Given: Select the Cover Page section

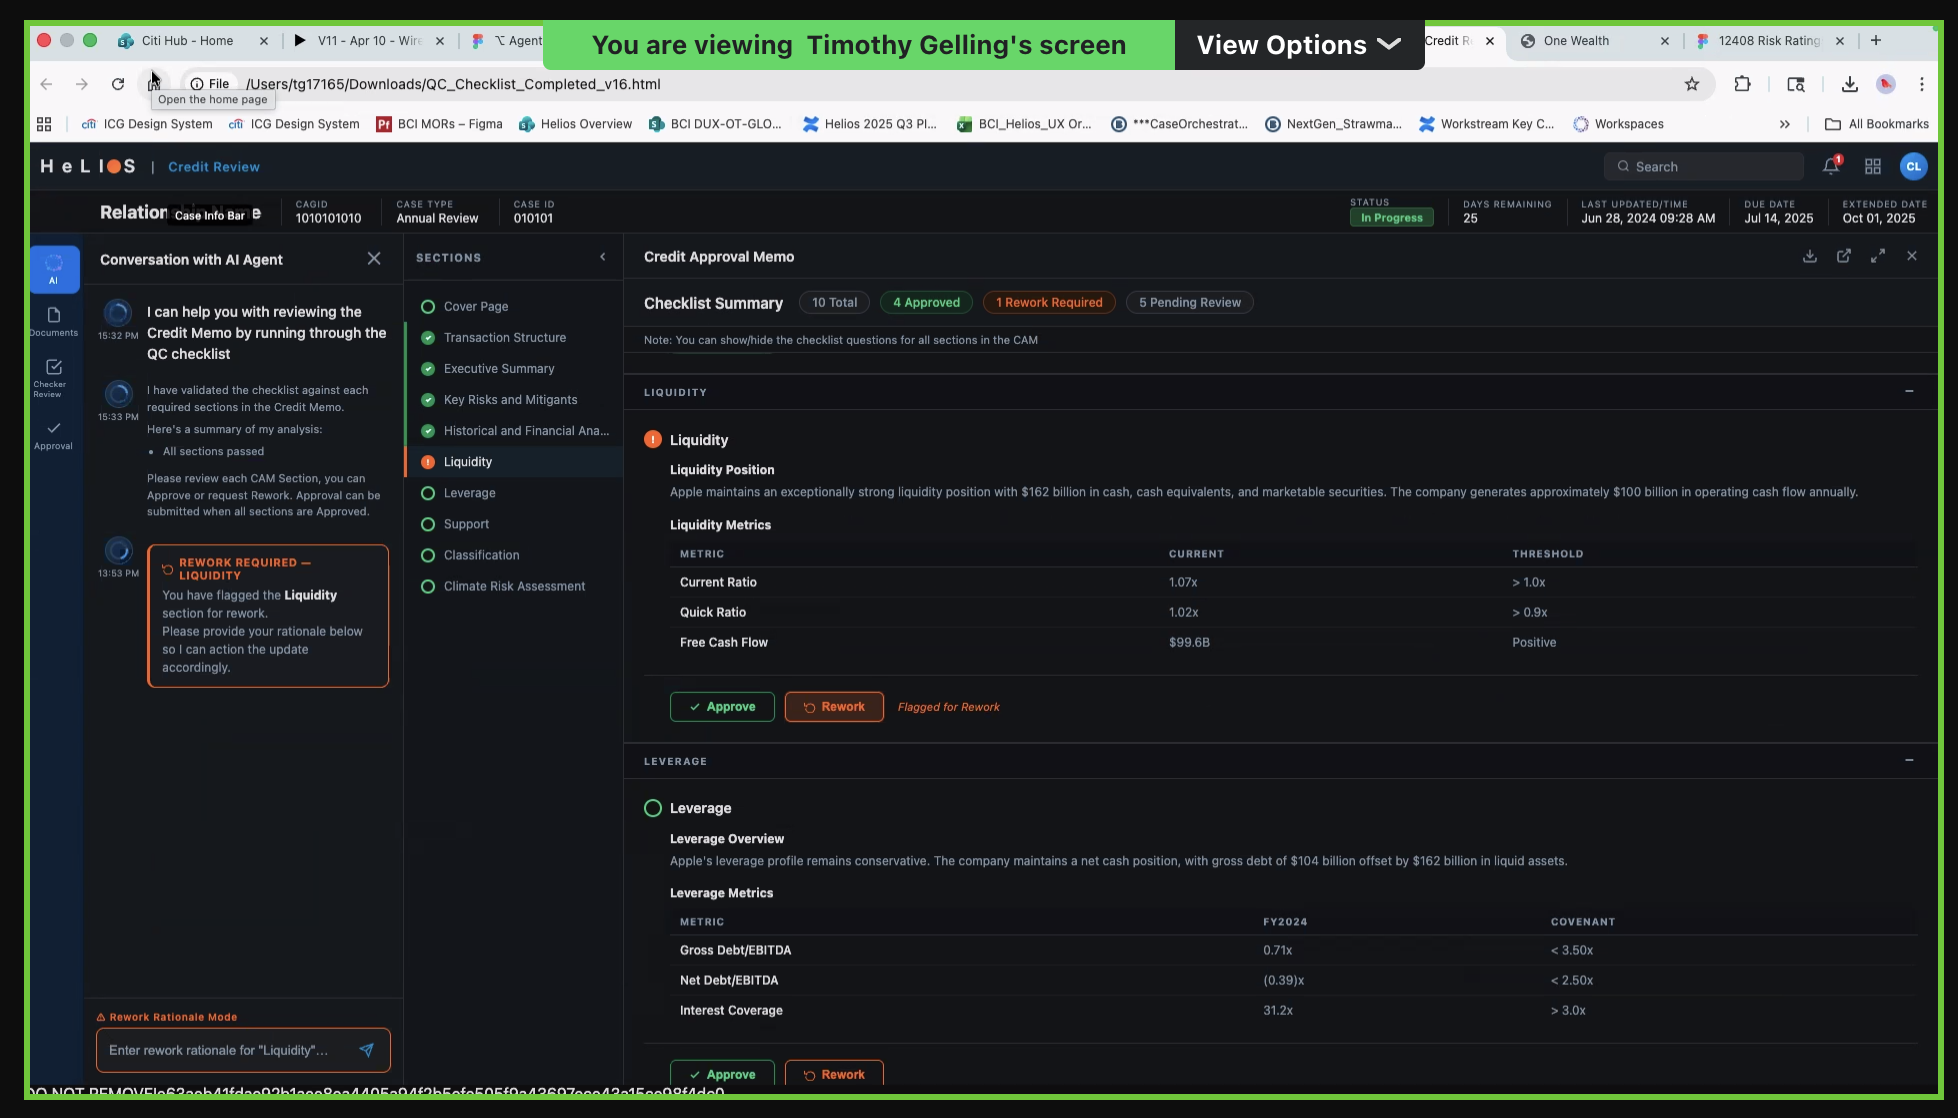Looking at the screenshot, I should pos(514,306).
